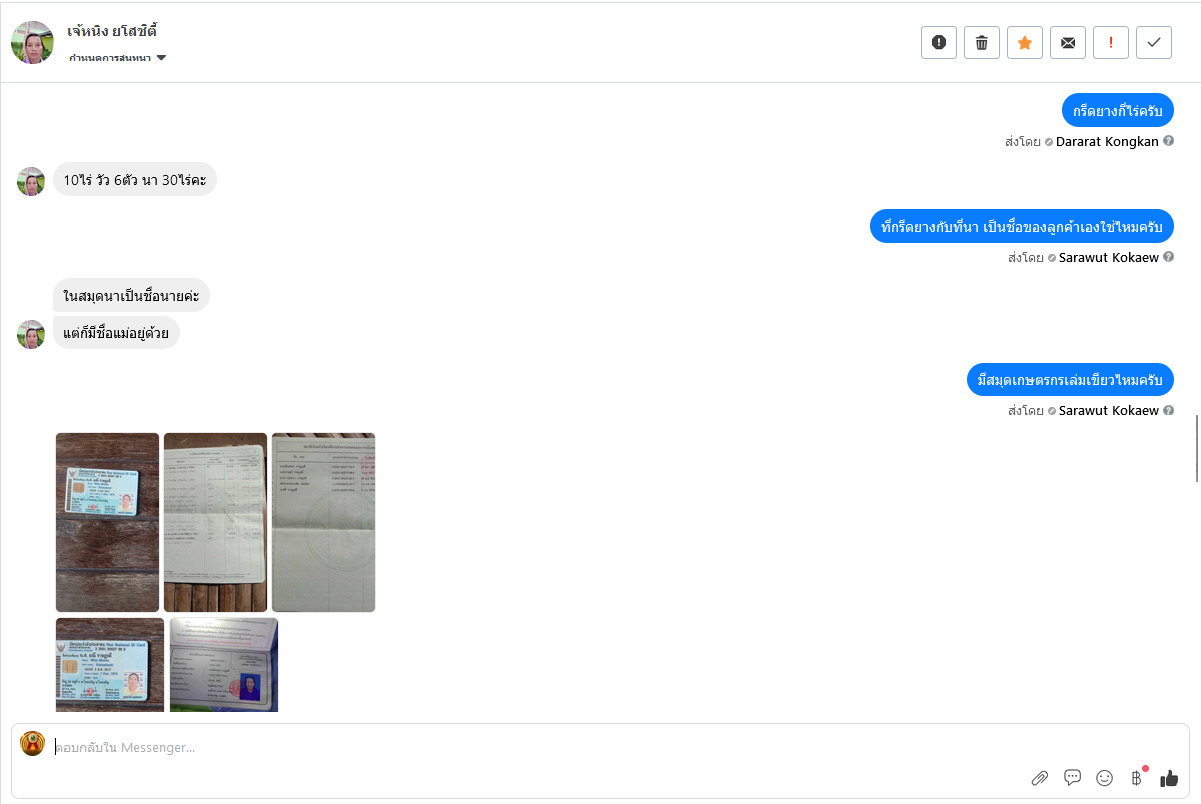Mark conversation unread with envelope icon

point(1068,42)
